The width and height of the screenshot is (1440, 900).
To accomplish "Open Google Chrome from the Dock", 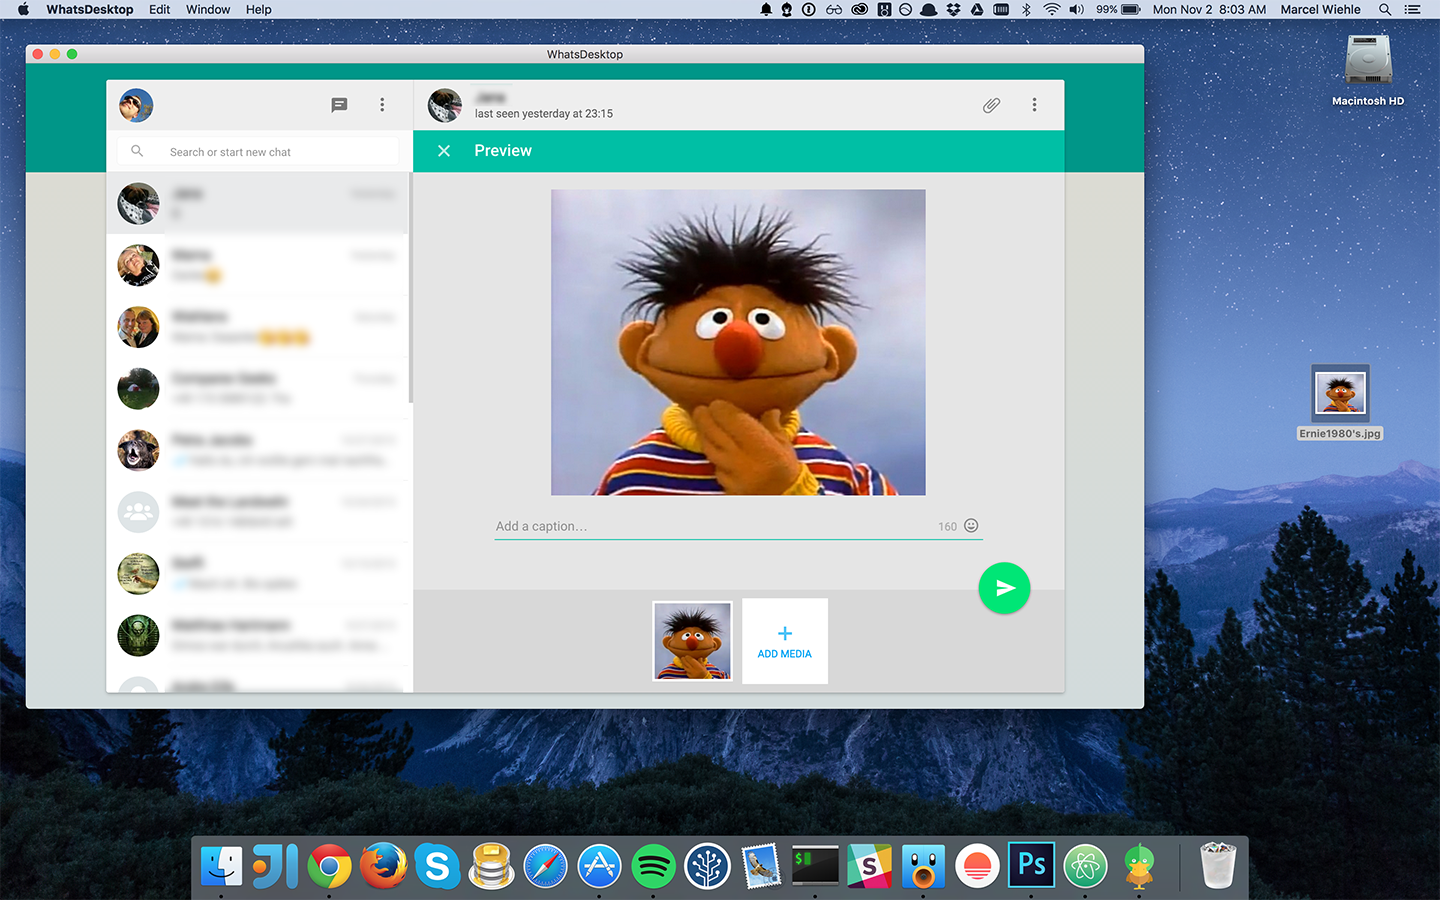I will click(x=329, y=866).
